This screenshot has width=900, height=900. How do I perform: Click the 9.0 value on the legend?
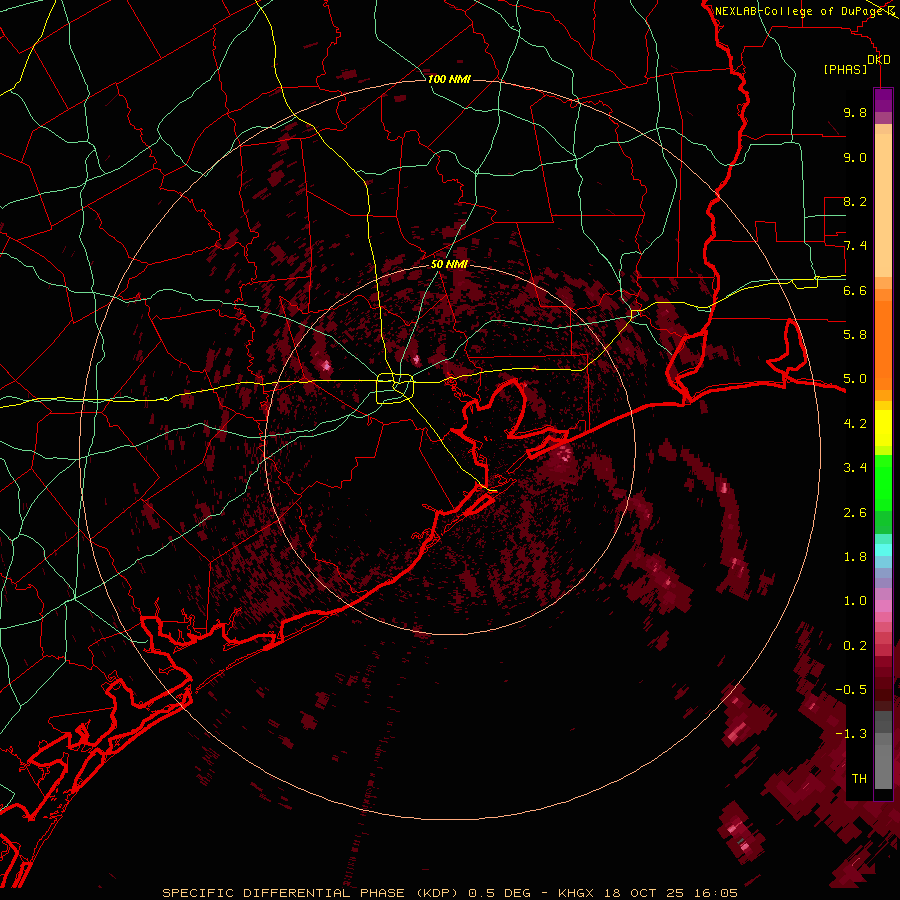click(x=855, y=157)
